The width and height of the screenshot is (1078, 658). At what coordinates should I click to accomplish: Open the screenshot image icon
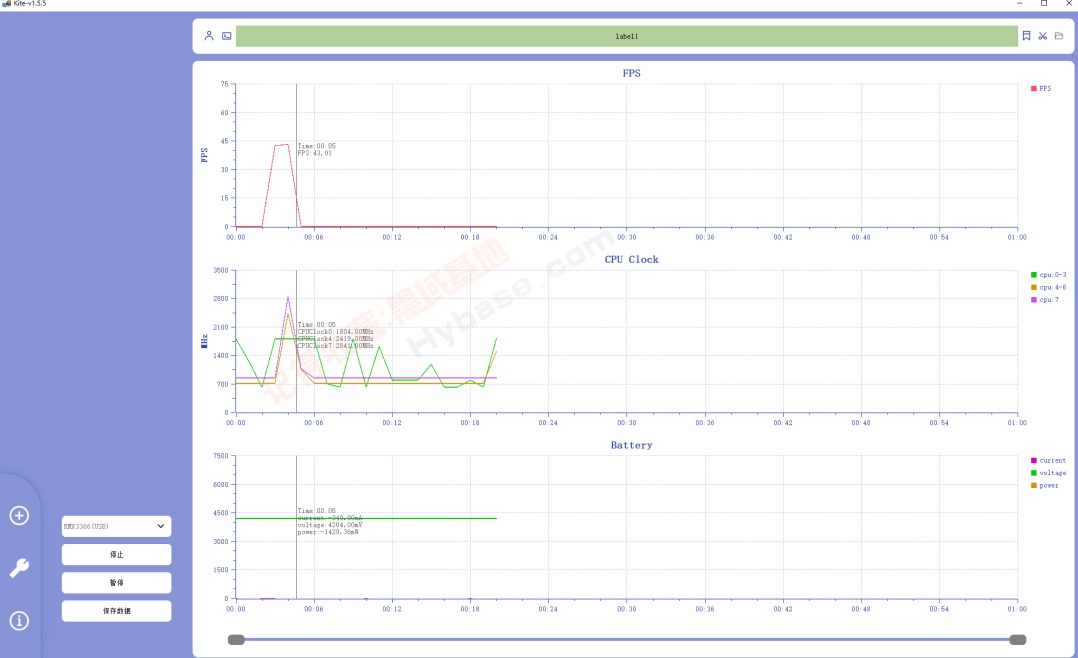tap(227, 36)
